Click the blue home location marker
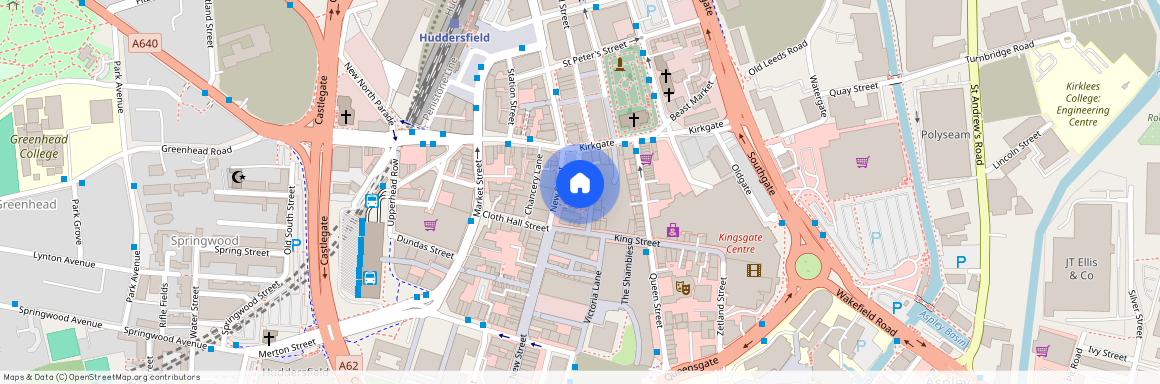1160x384 pixels. [x=580, y=183]
